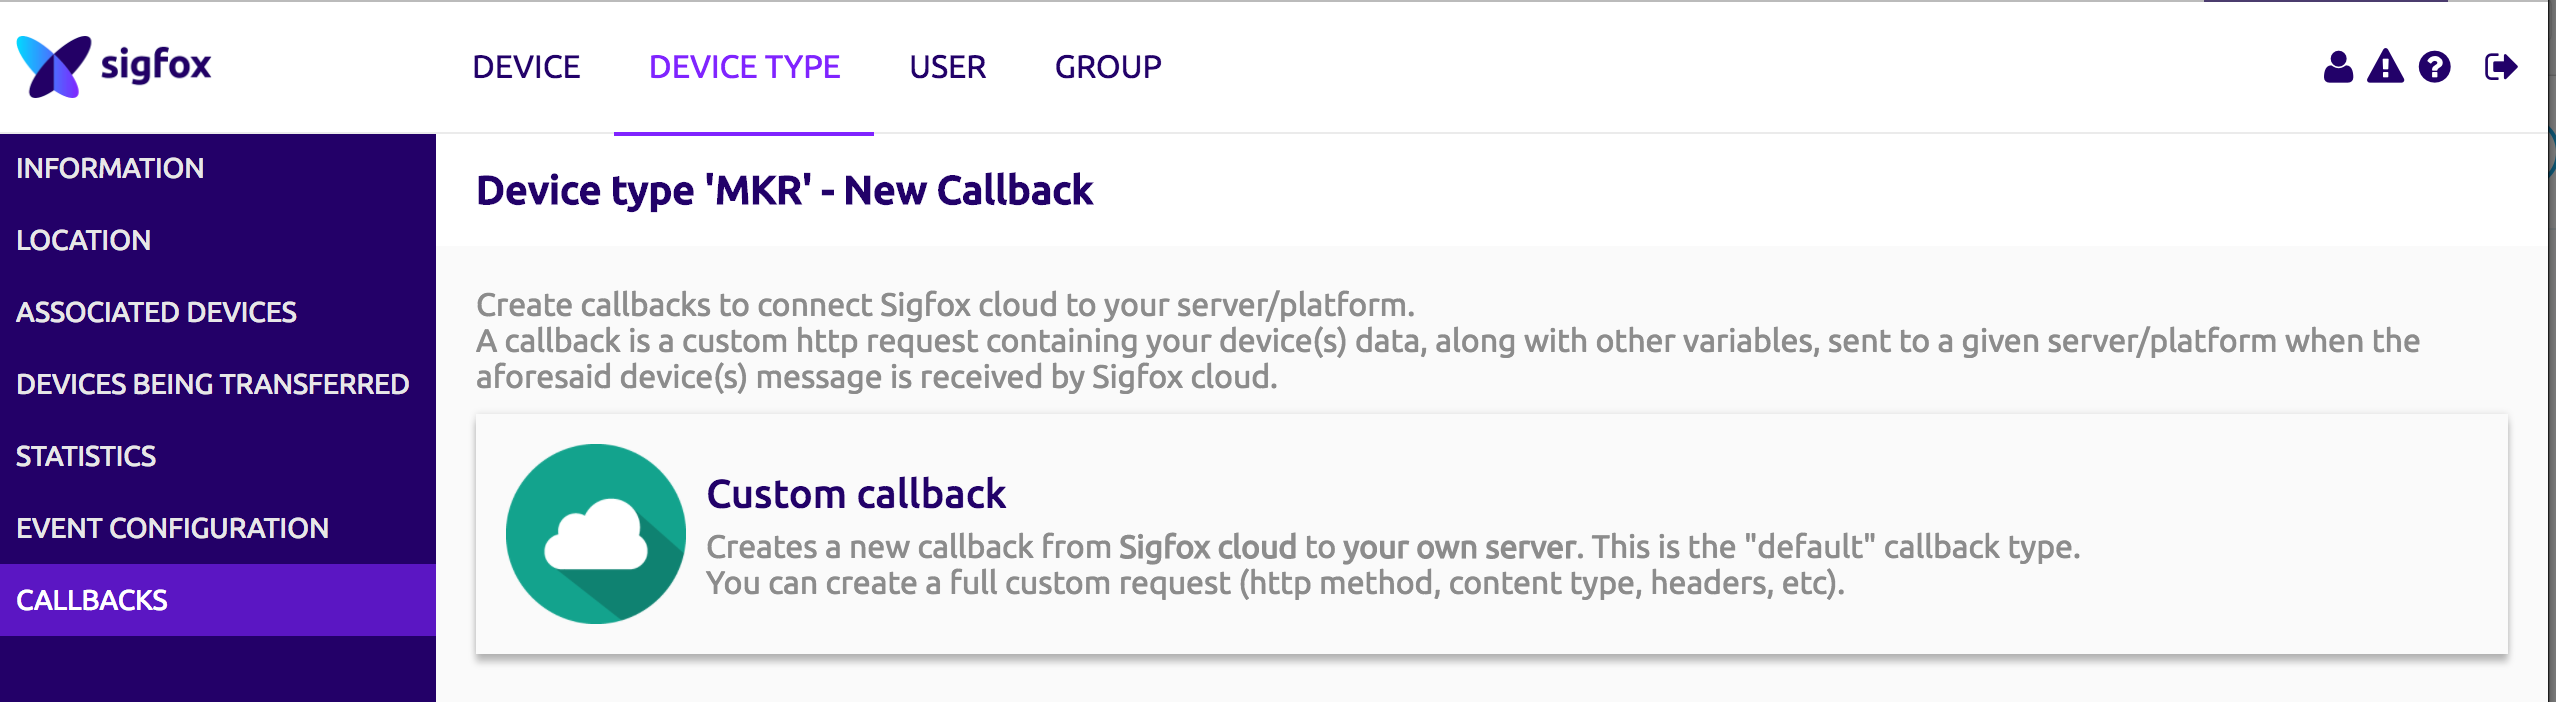Select the DEVICE TYPE tab
The width and height of the screenshot is (2556, 702).
[x=744, y=67]
